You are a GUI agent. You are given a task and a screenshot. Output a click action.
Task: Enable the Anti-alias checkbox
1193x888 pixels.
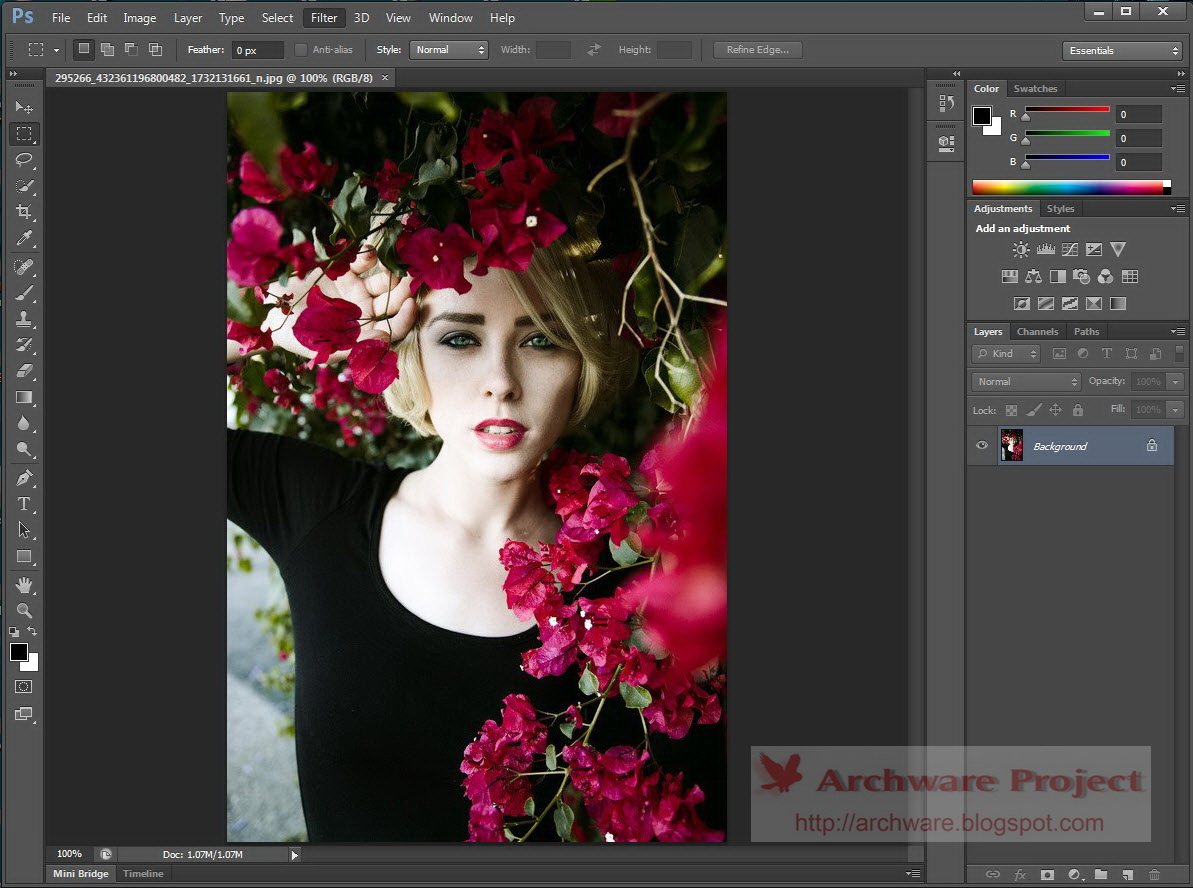point(302,50)
